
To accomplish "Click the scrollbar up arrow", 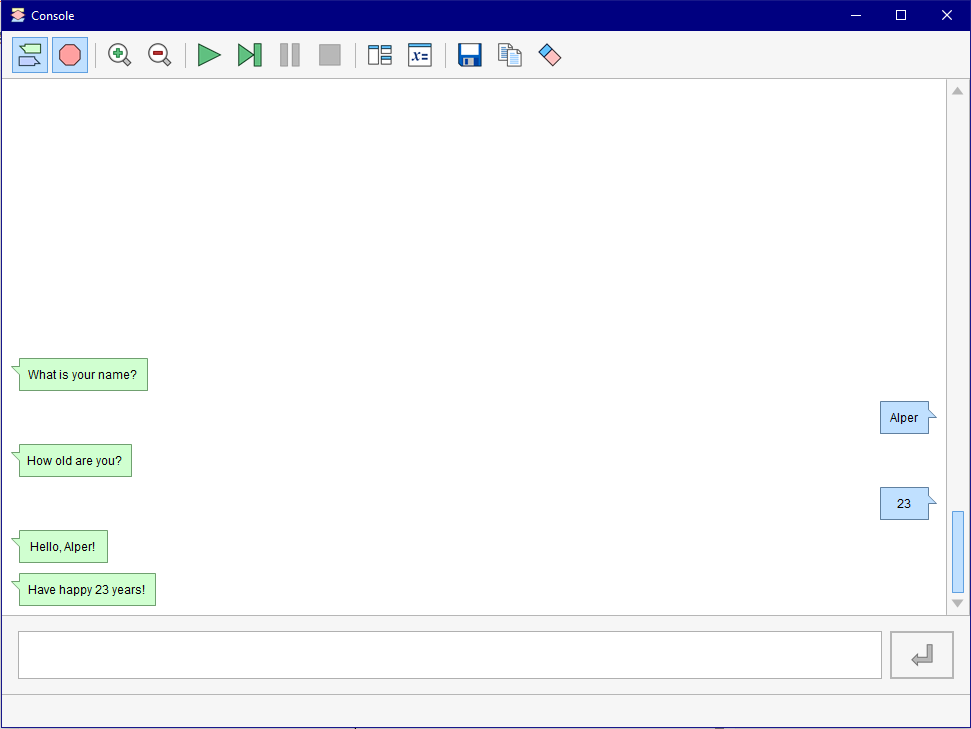I will coord(957,91).
